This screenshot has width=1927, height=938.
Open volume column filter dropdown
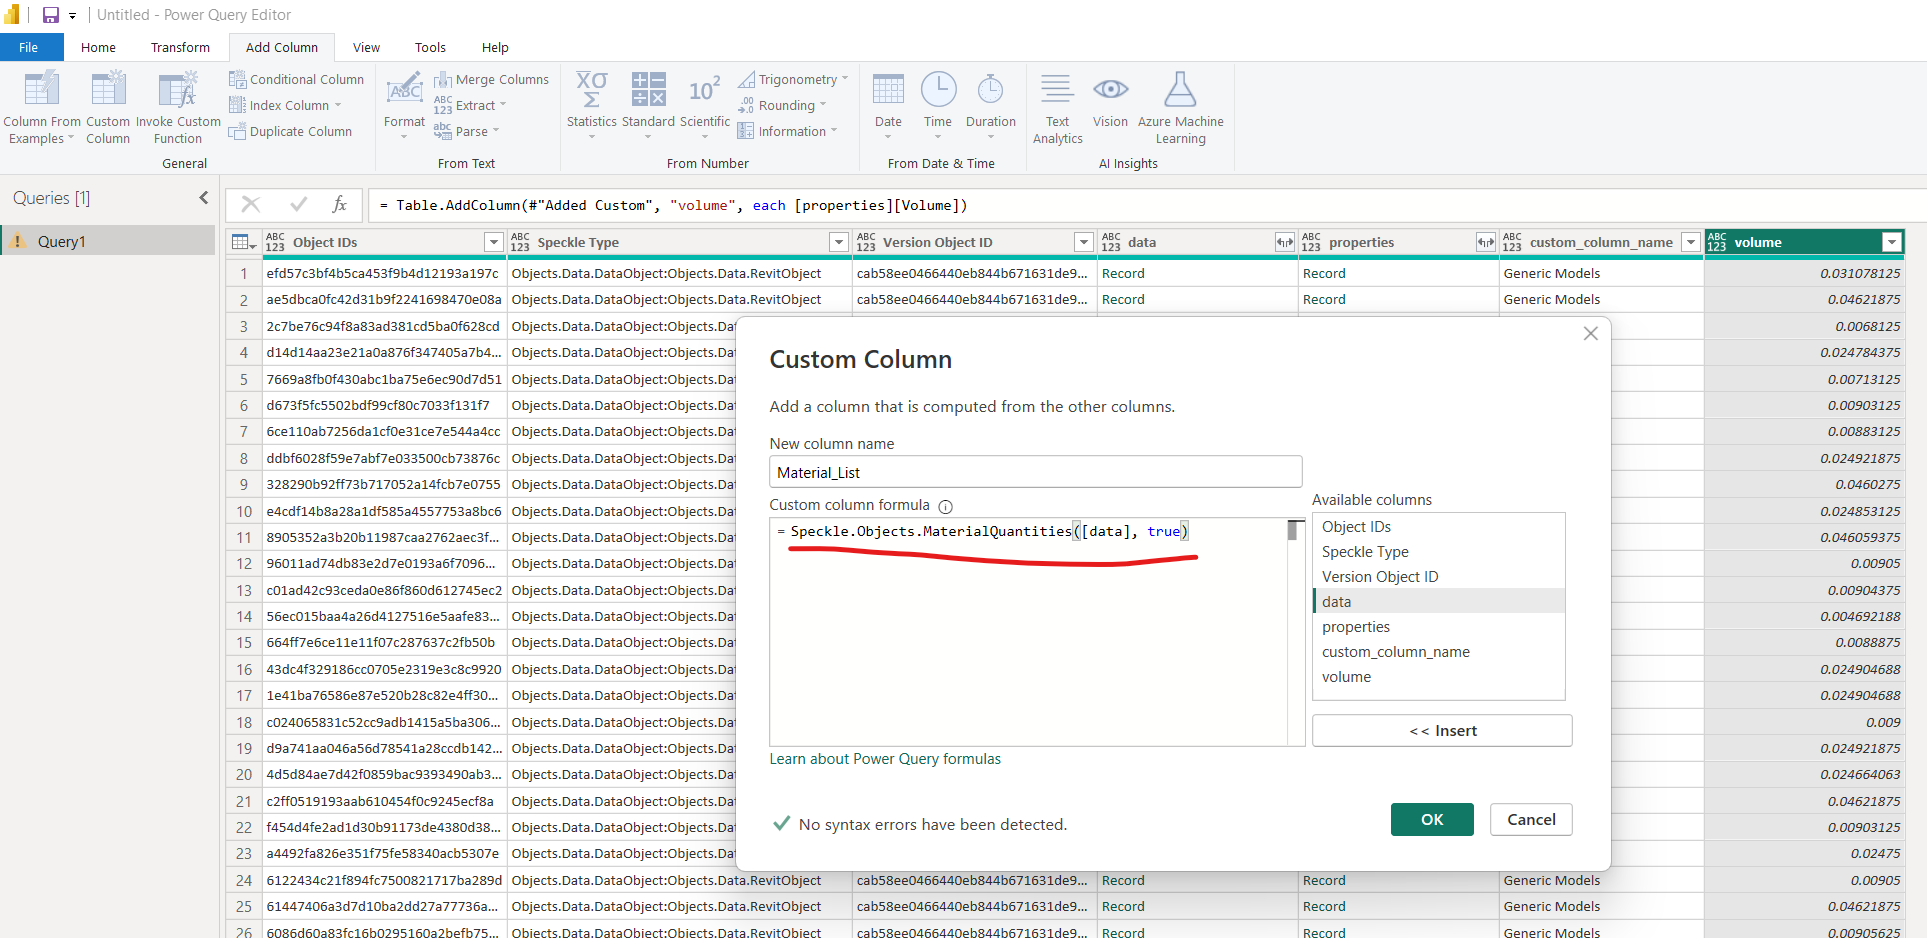point(1891,242)
